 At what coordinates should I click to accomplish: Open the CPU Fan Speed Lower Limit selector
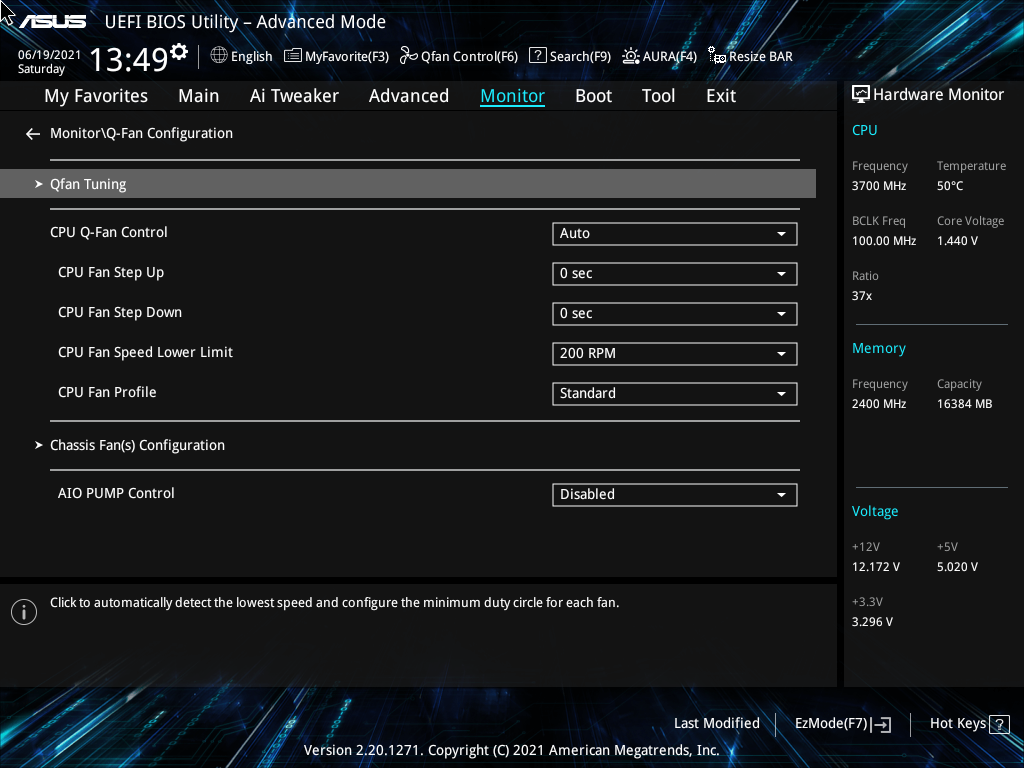click(674, 353)
